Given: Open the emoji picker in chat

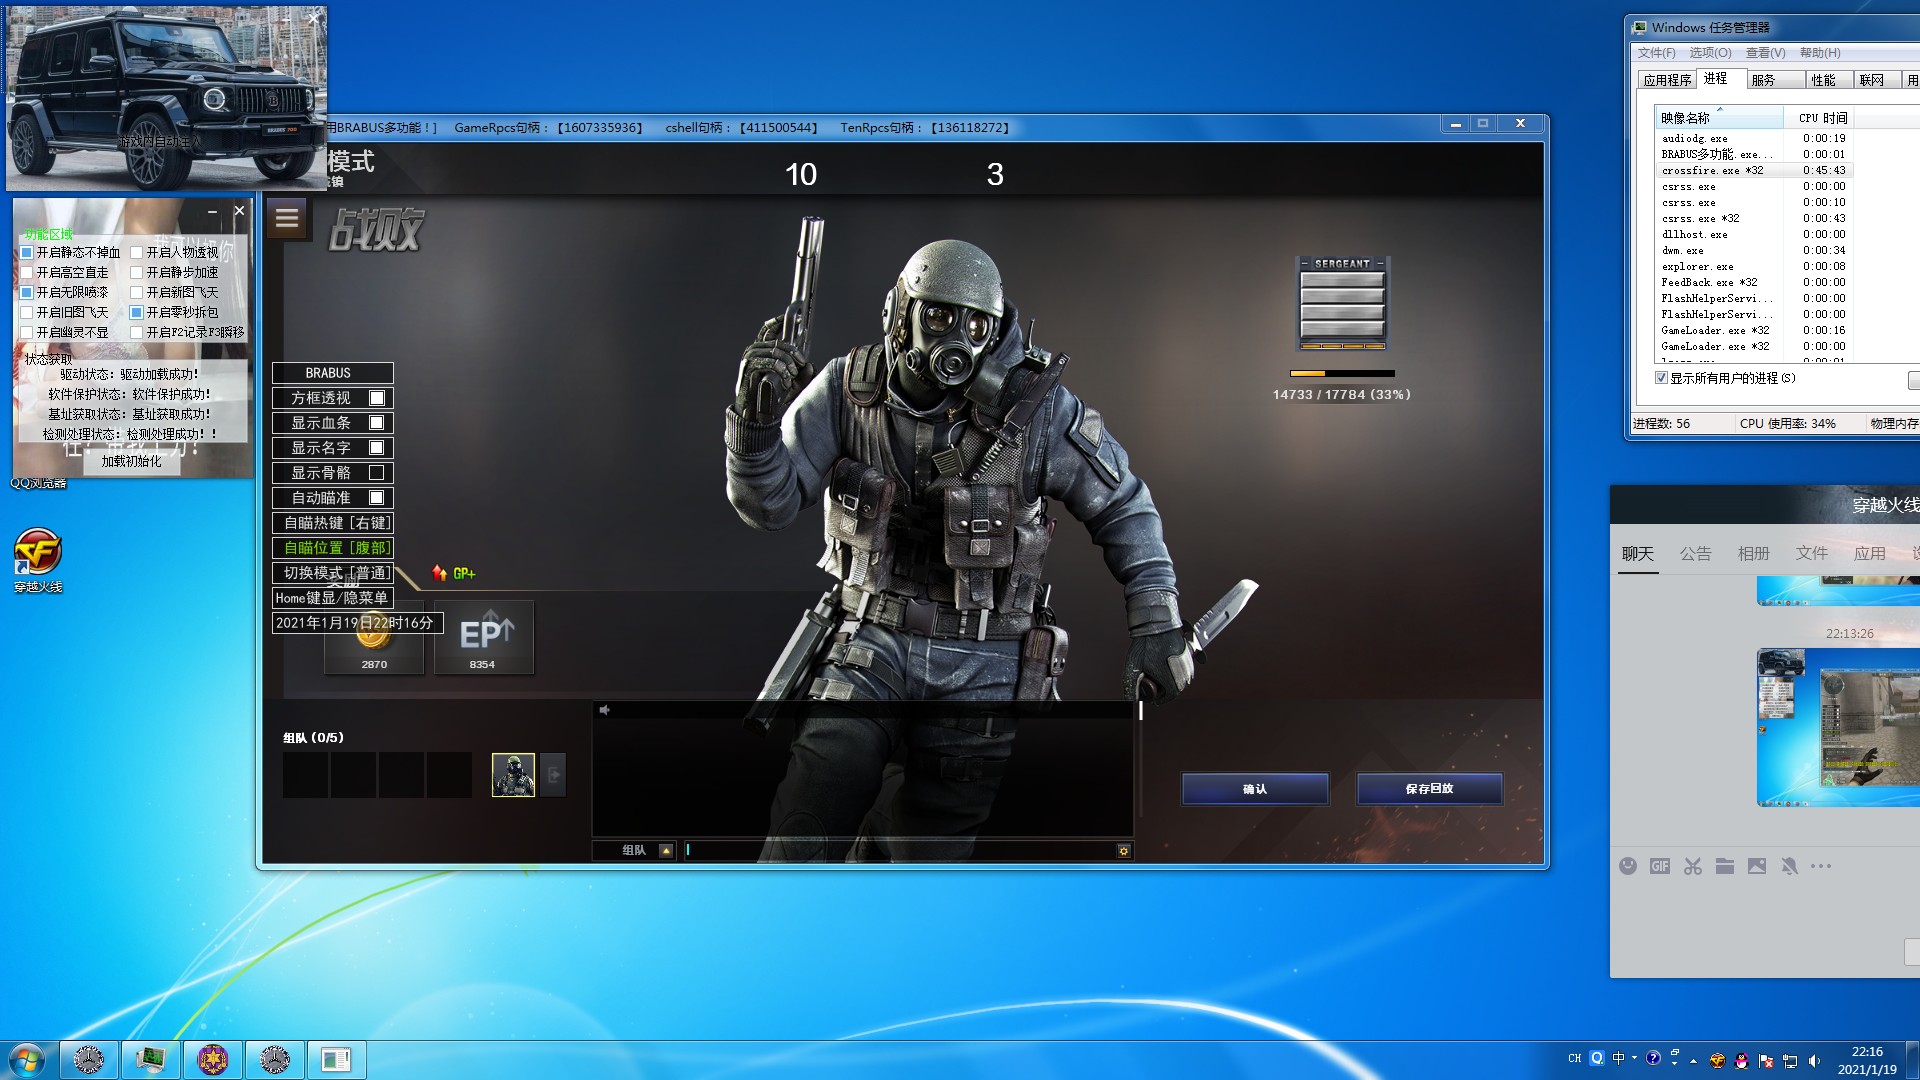Looking at the screenshot, I should tap(1628, 866).
